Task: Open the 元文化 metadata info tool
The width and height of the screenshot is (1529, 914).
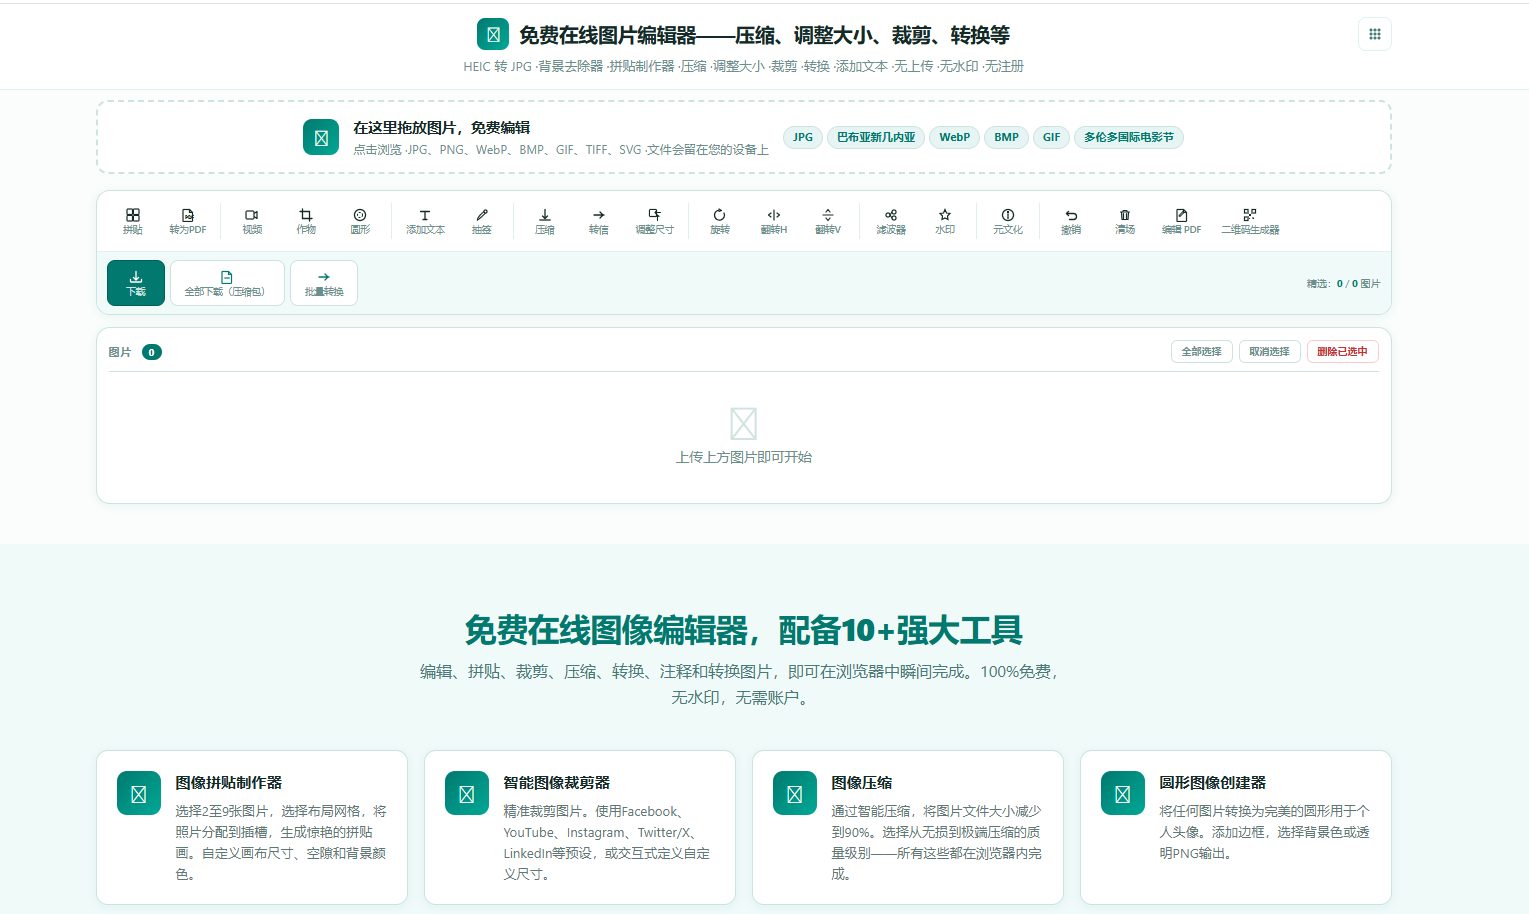Action: (1008, 221)
